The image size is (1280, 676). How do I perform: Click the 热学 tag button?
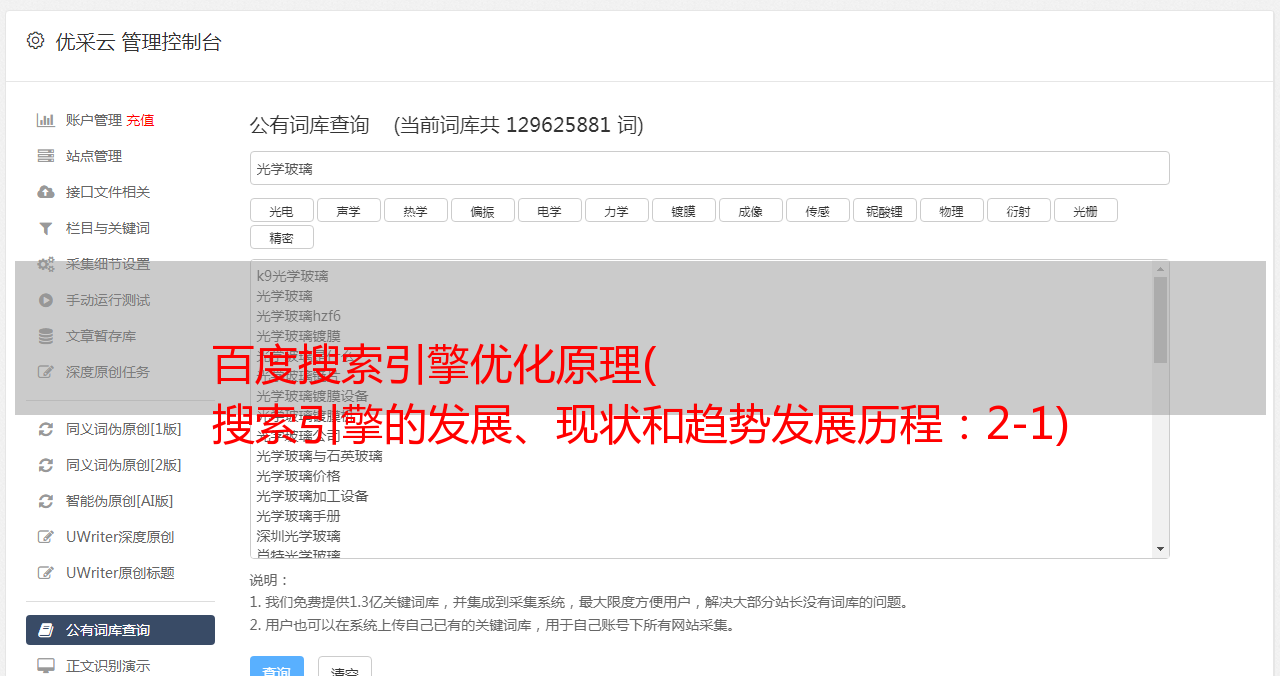415,210
